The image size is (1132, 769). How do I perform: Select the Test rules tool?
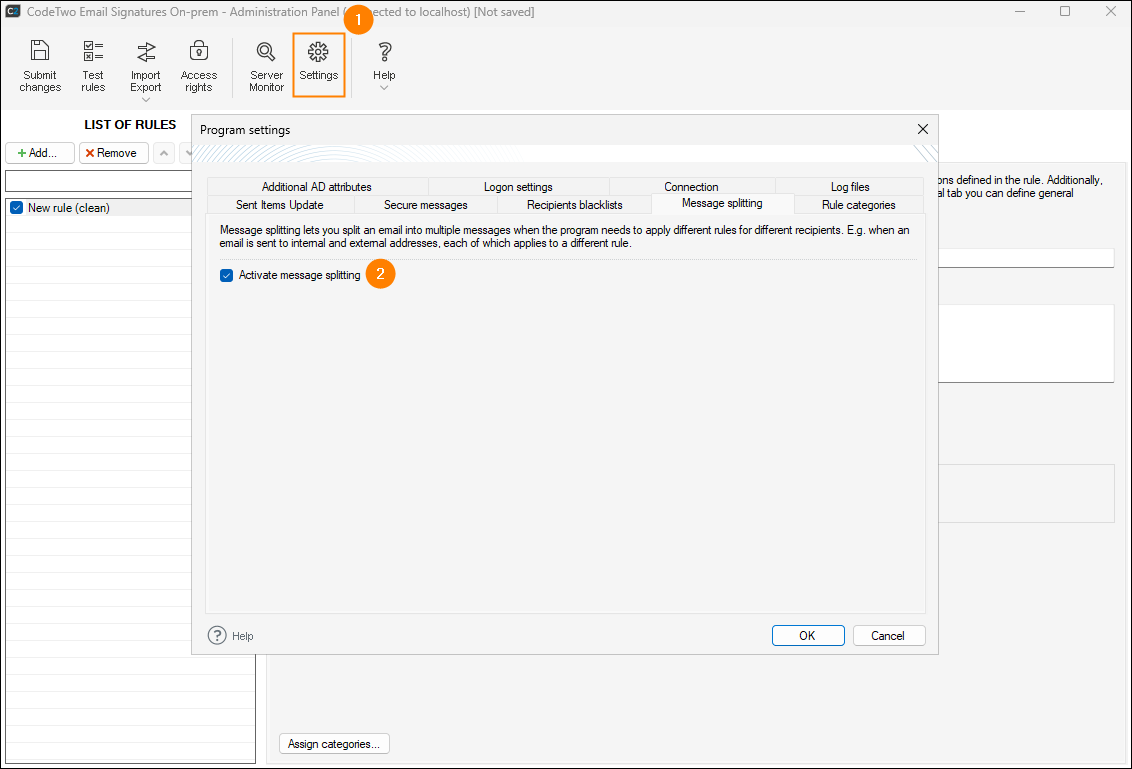[x=93, y=65]
